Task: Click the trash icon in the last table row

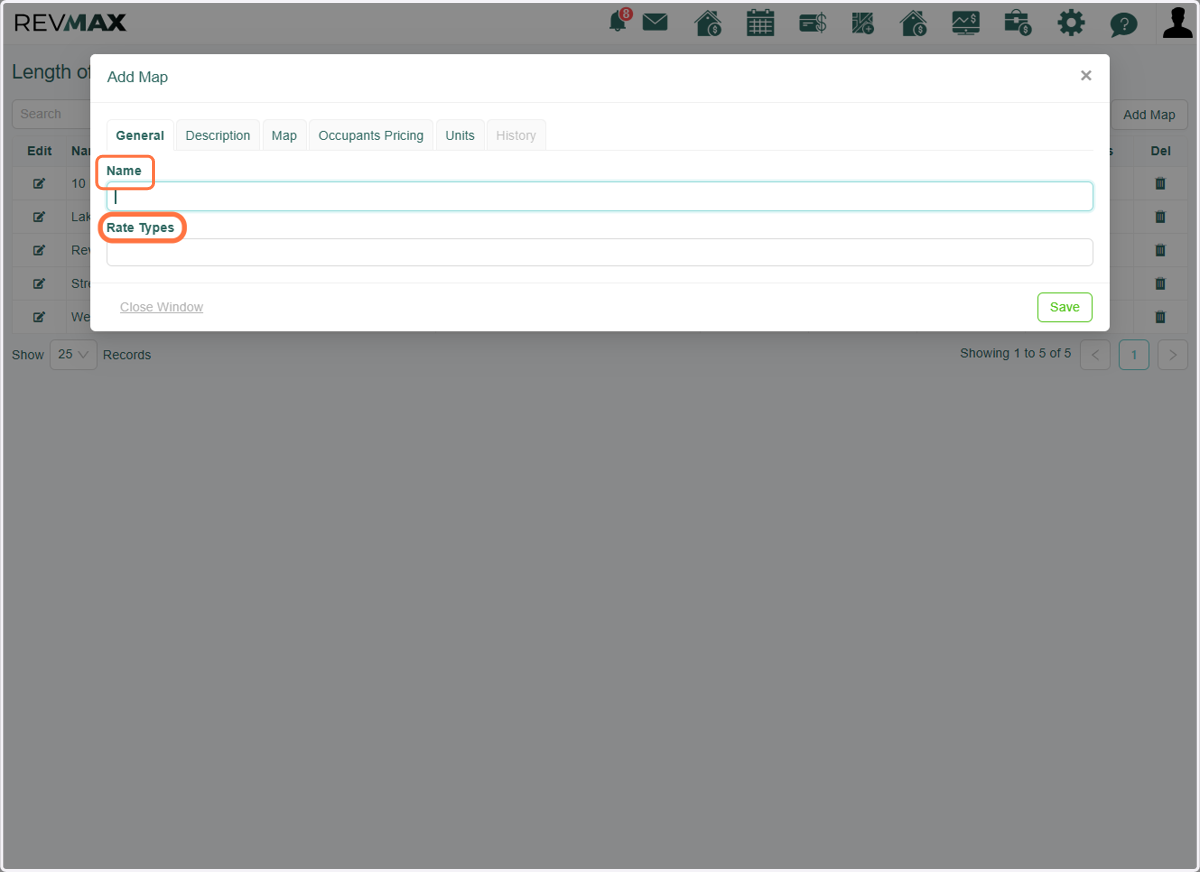Action: 1160,317
